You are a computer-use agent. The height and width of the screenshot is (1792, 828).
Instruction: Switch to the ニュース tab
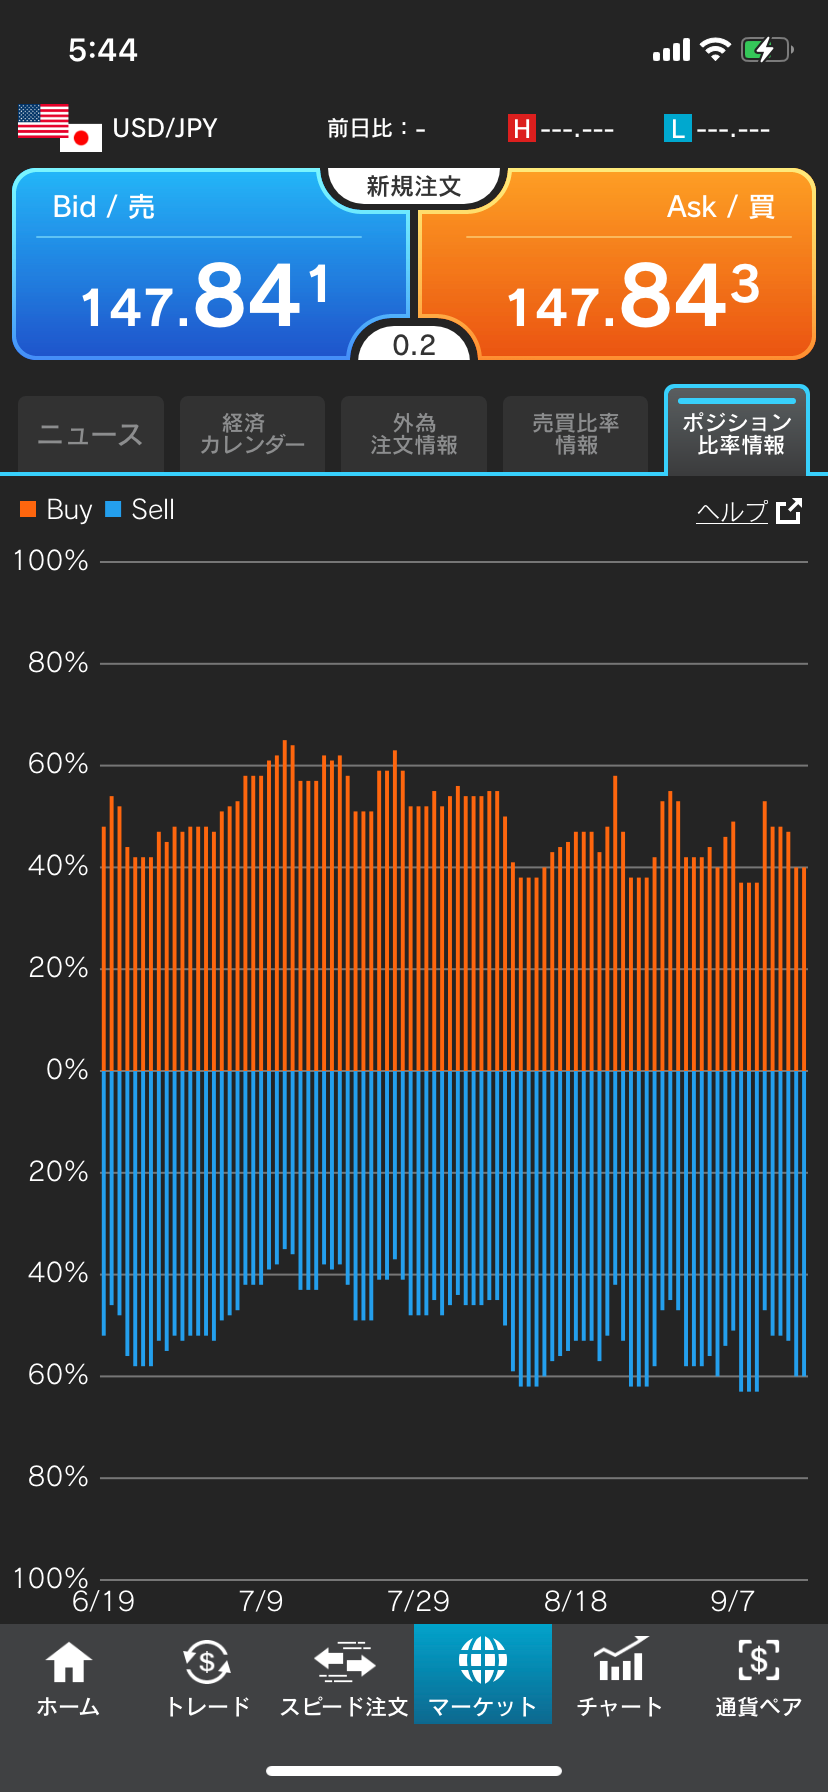[91, 435]
